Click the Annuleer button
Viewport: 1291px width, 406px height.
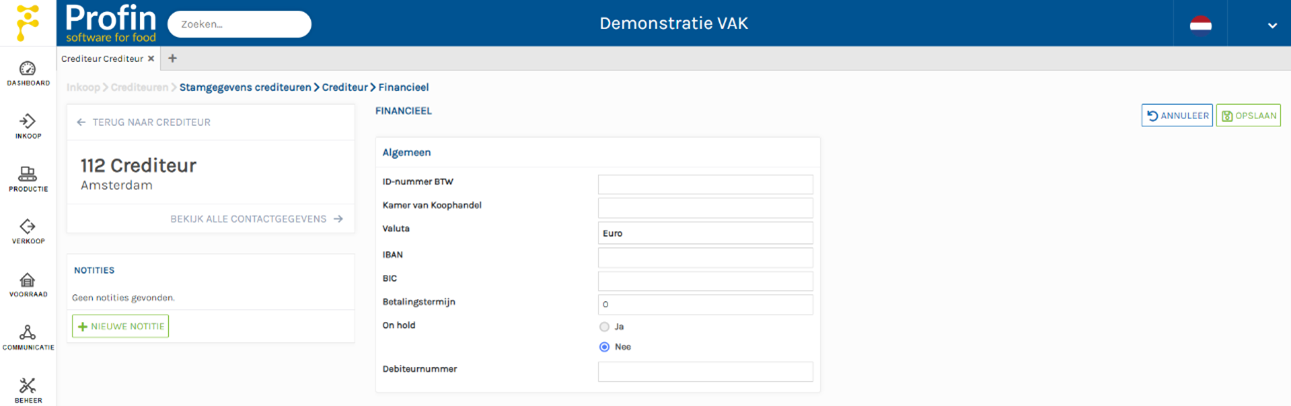pyautogui.click(x=1177, y=116)
